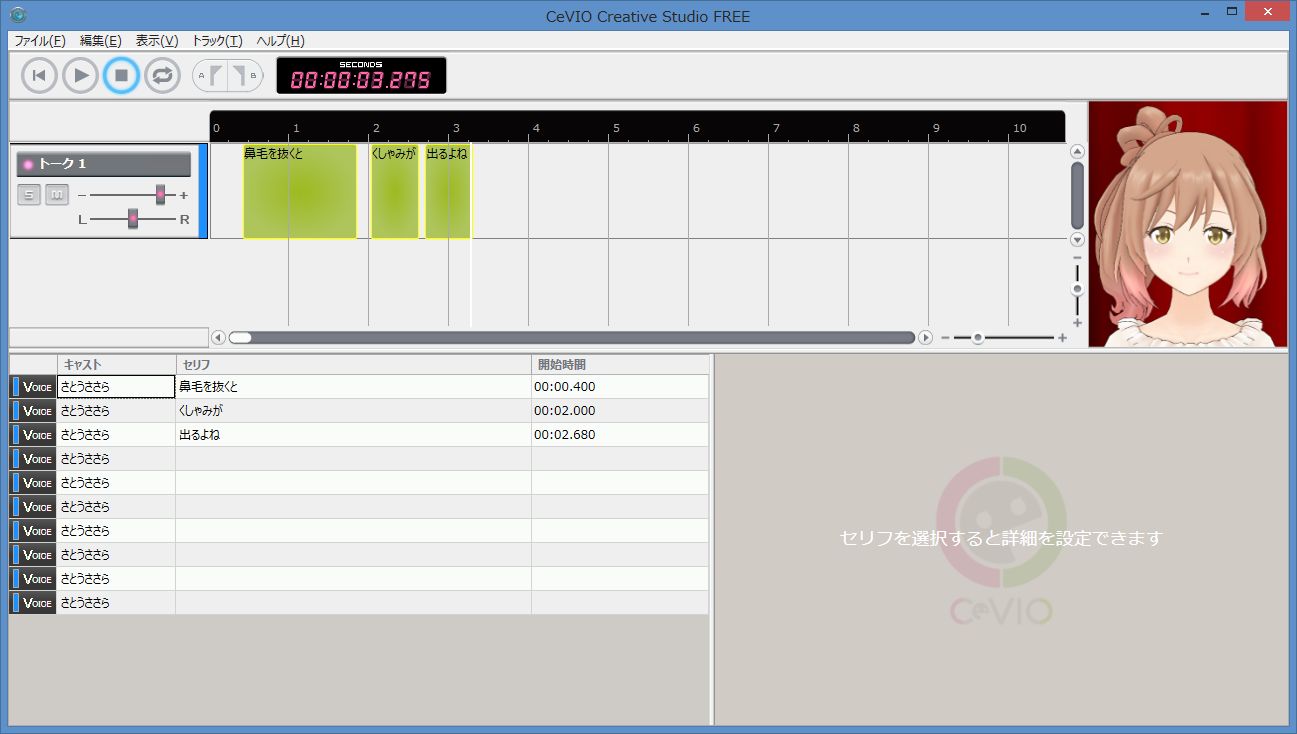This screenshot has width=1297, height=734.
Task: Click the timeline scroll-left arrow
Action: tap(219, 338)
